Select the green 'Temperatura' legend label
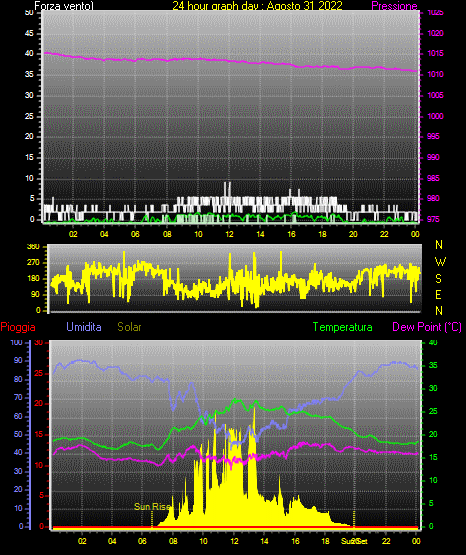The image size is (466, 555). pos(343,327)
